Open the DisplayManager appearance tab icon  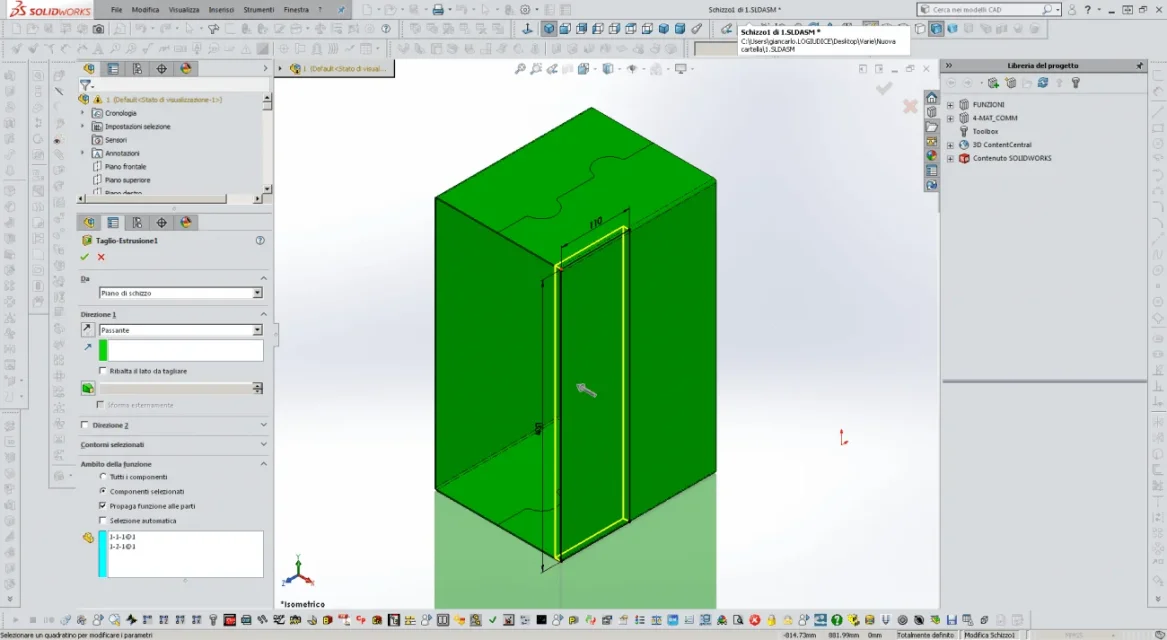(186, 223)
